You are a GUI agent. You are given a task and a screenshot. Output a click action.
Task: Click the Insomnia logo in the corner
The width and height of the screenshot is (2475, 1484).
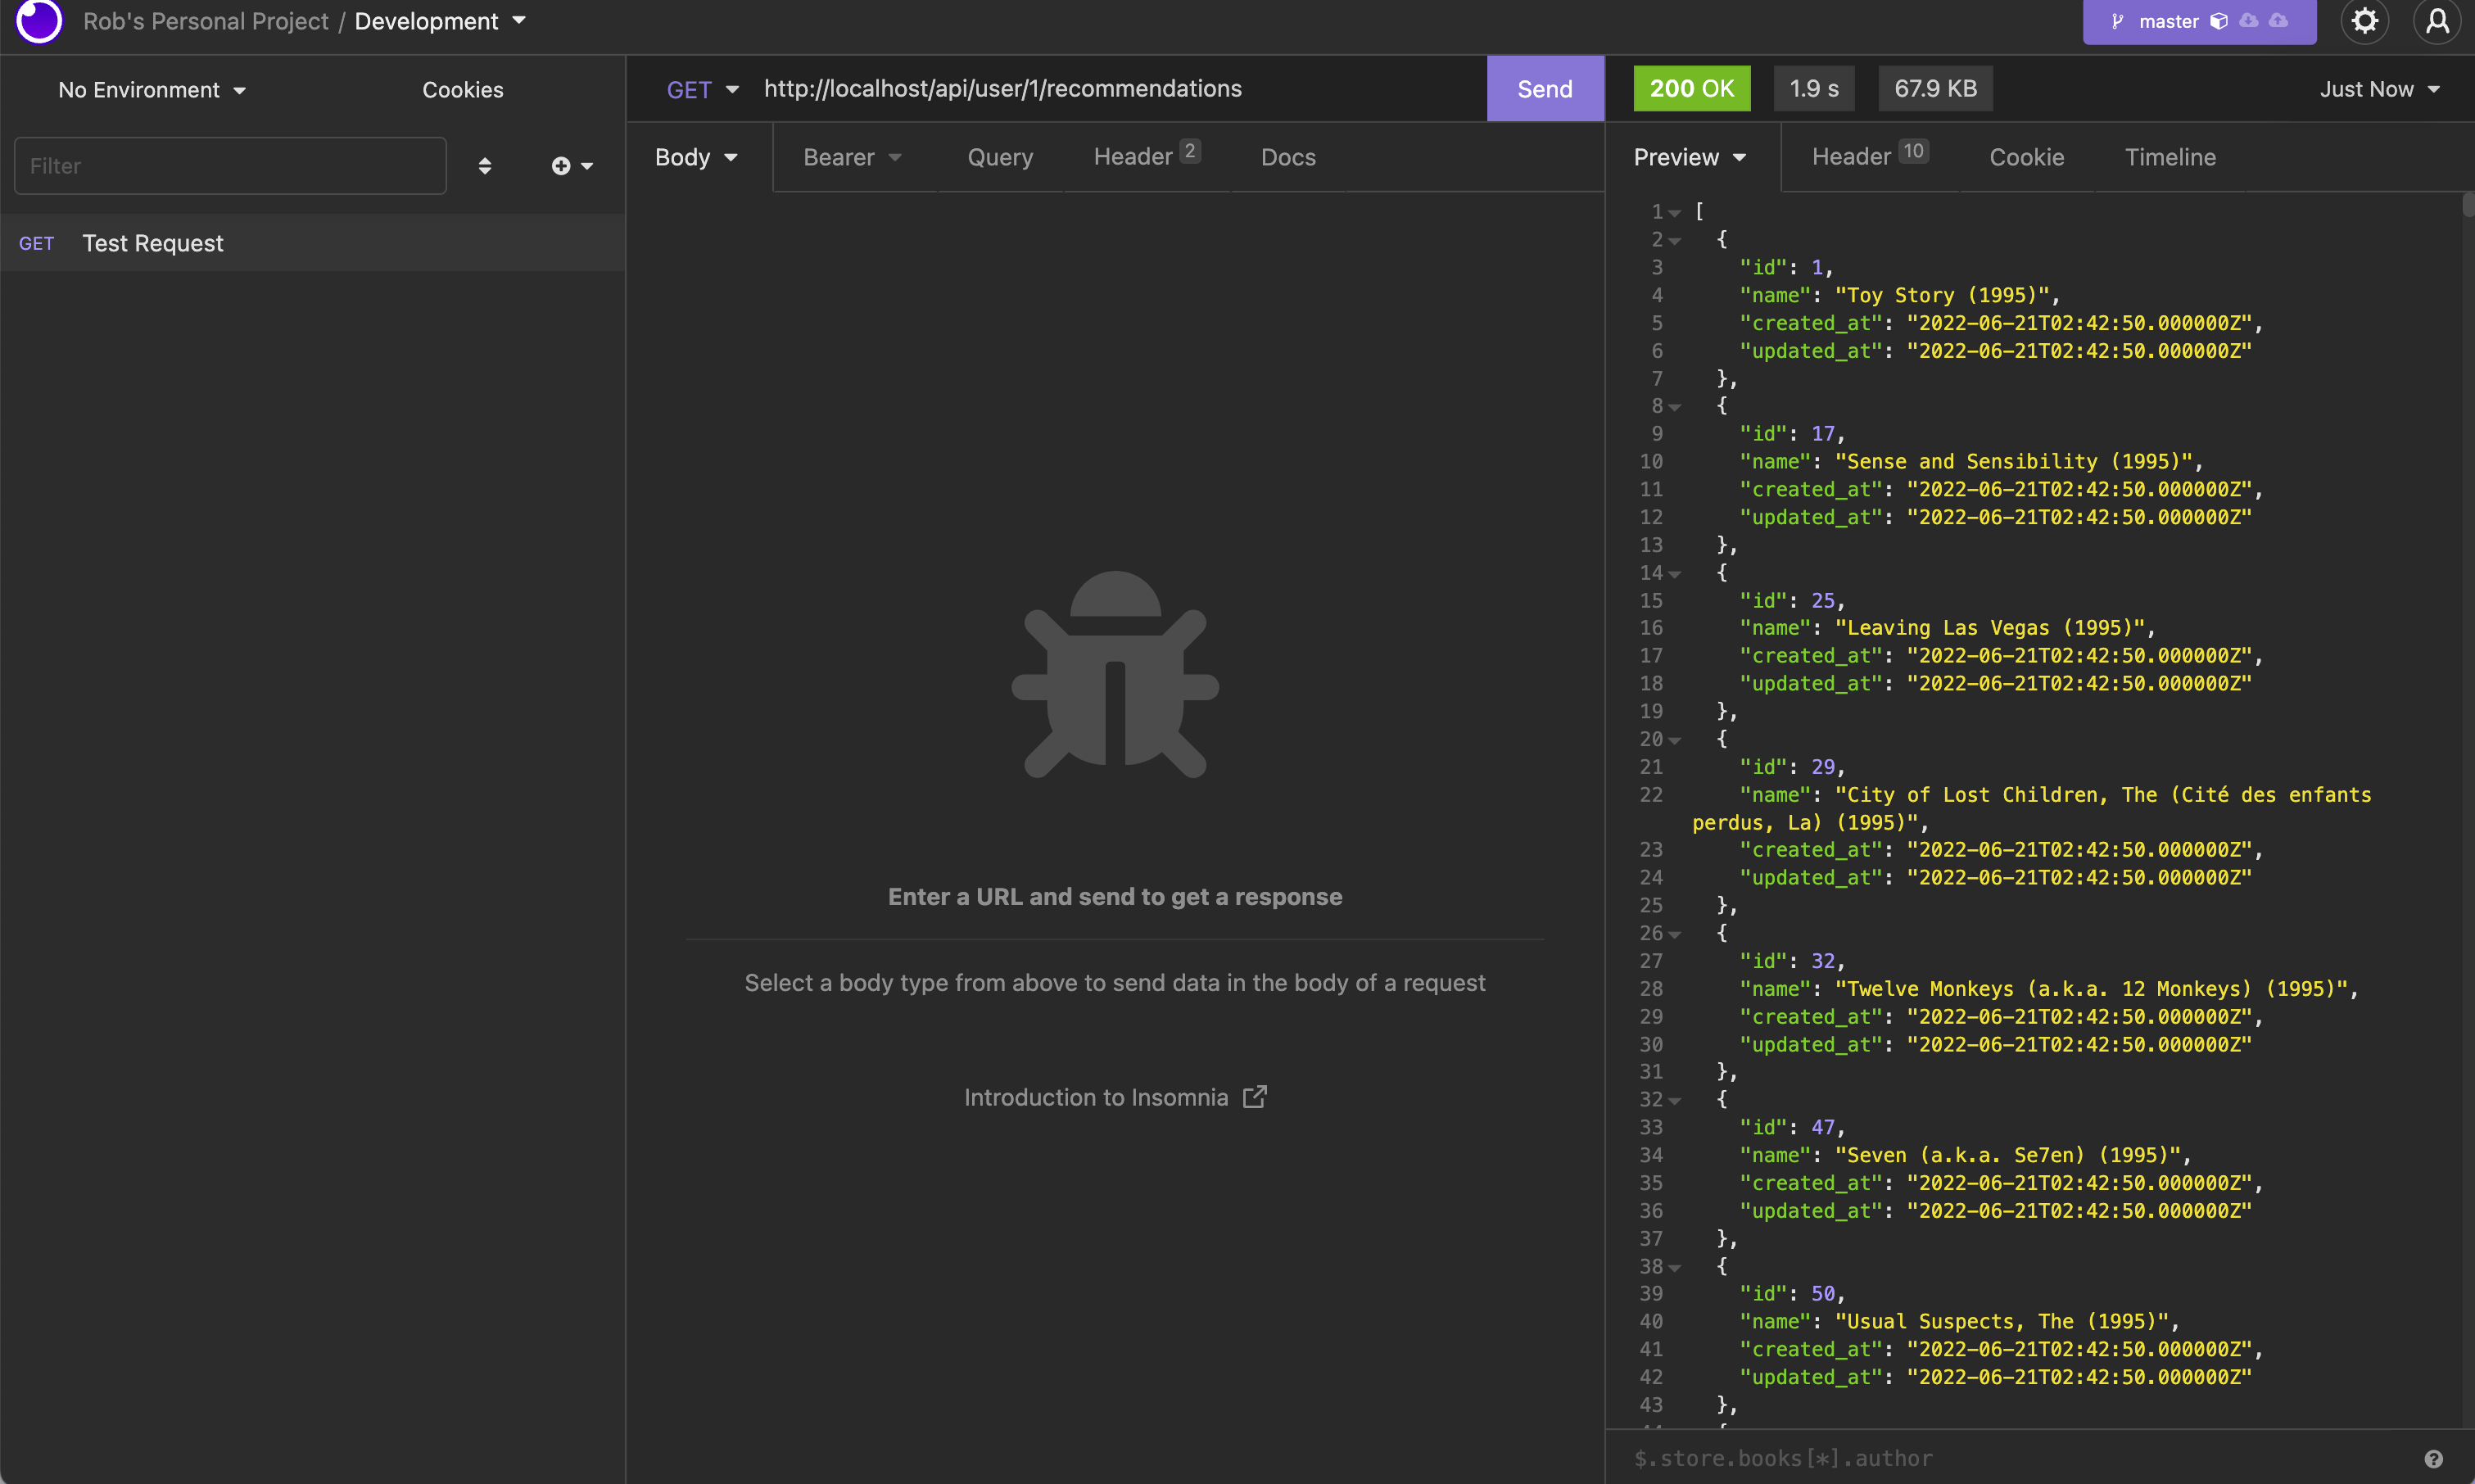[x=38, y=21]
